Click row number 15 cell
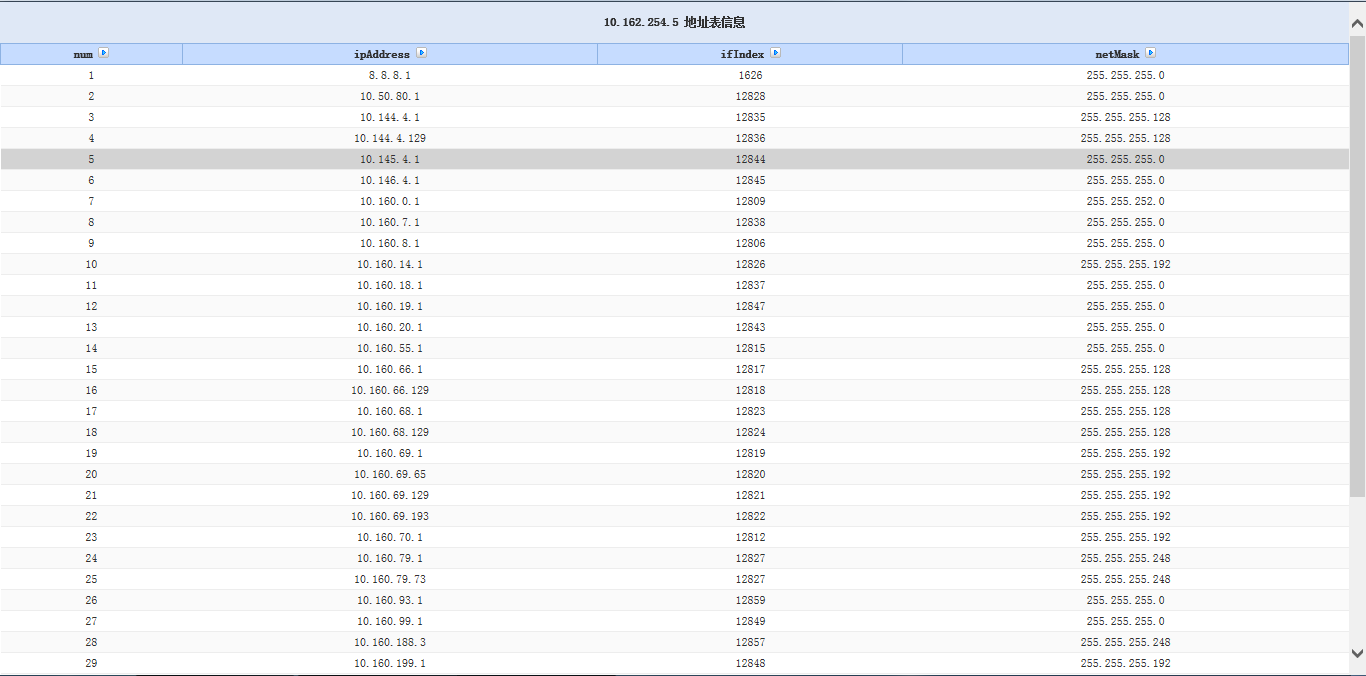This screenshot has width=1366, height=676. tap(91, 369)
